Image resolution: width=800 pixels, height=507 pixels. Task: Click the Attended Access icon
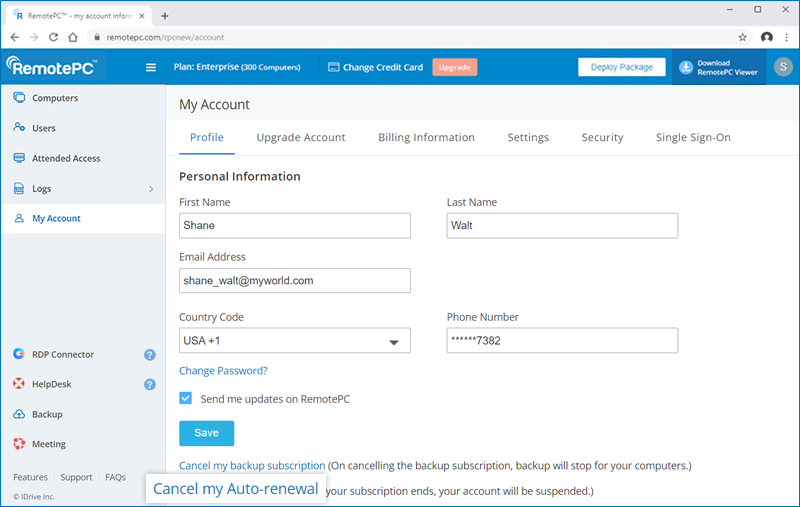pos(19,158)
